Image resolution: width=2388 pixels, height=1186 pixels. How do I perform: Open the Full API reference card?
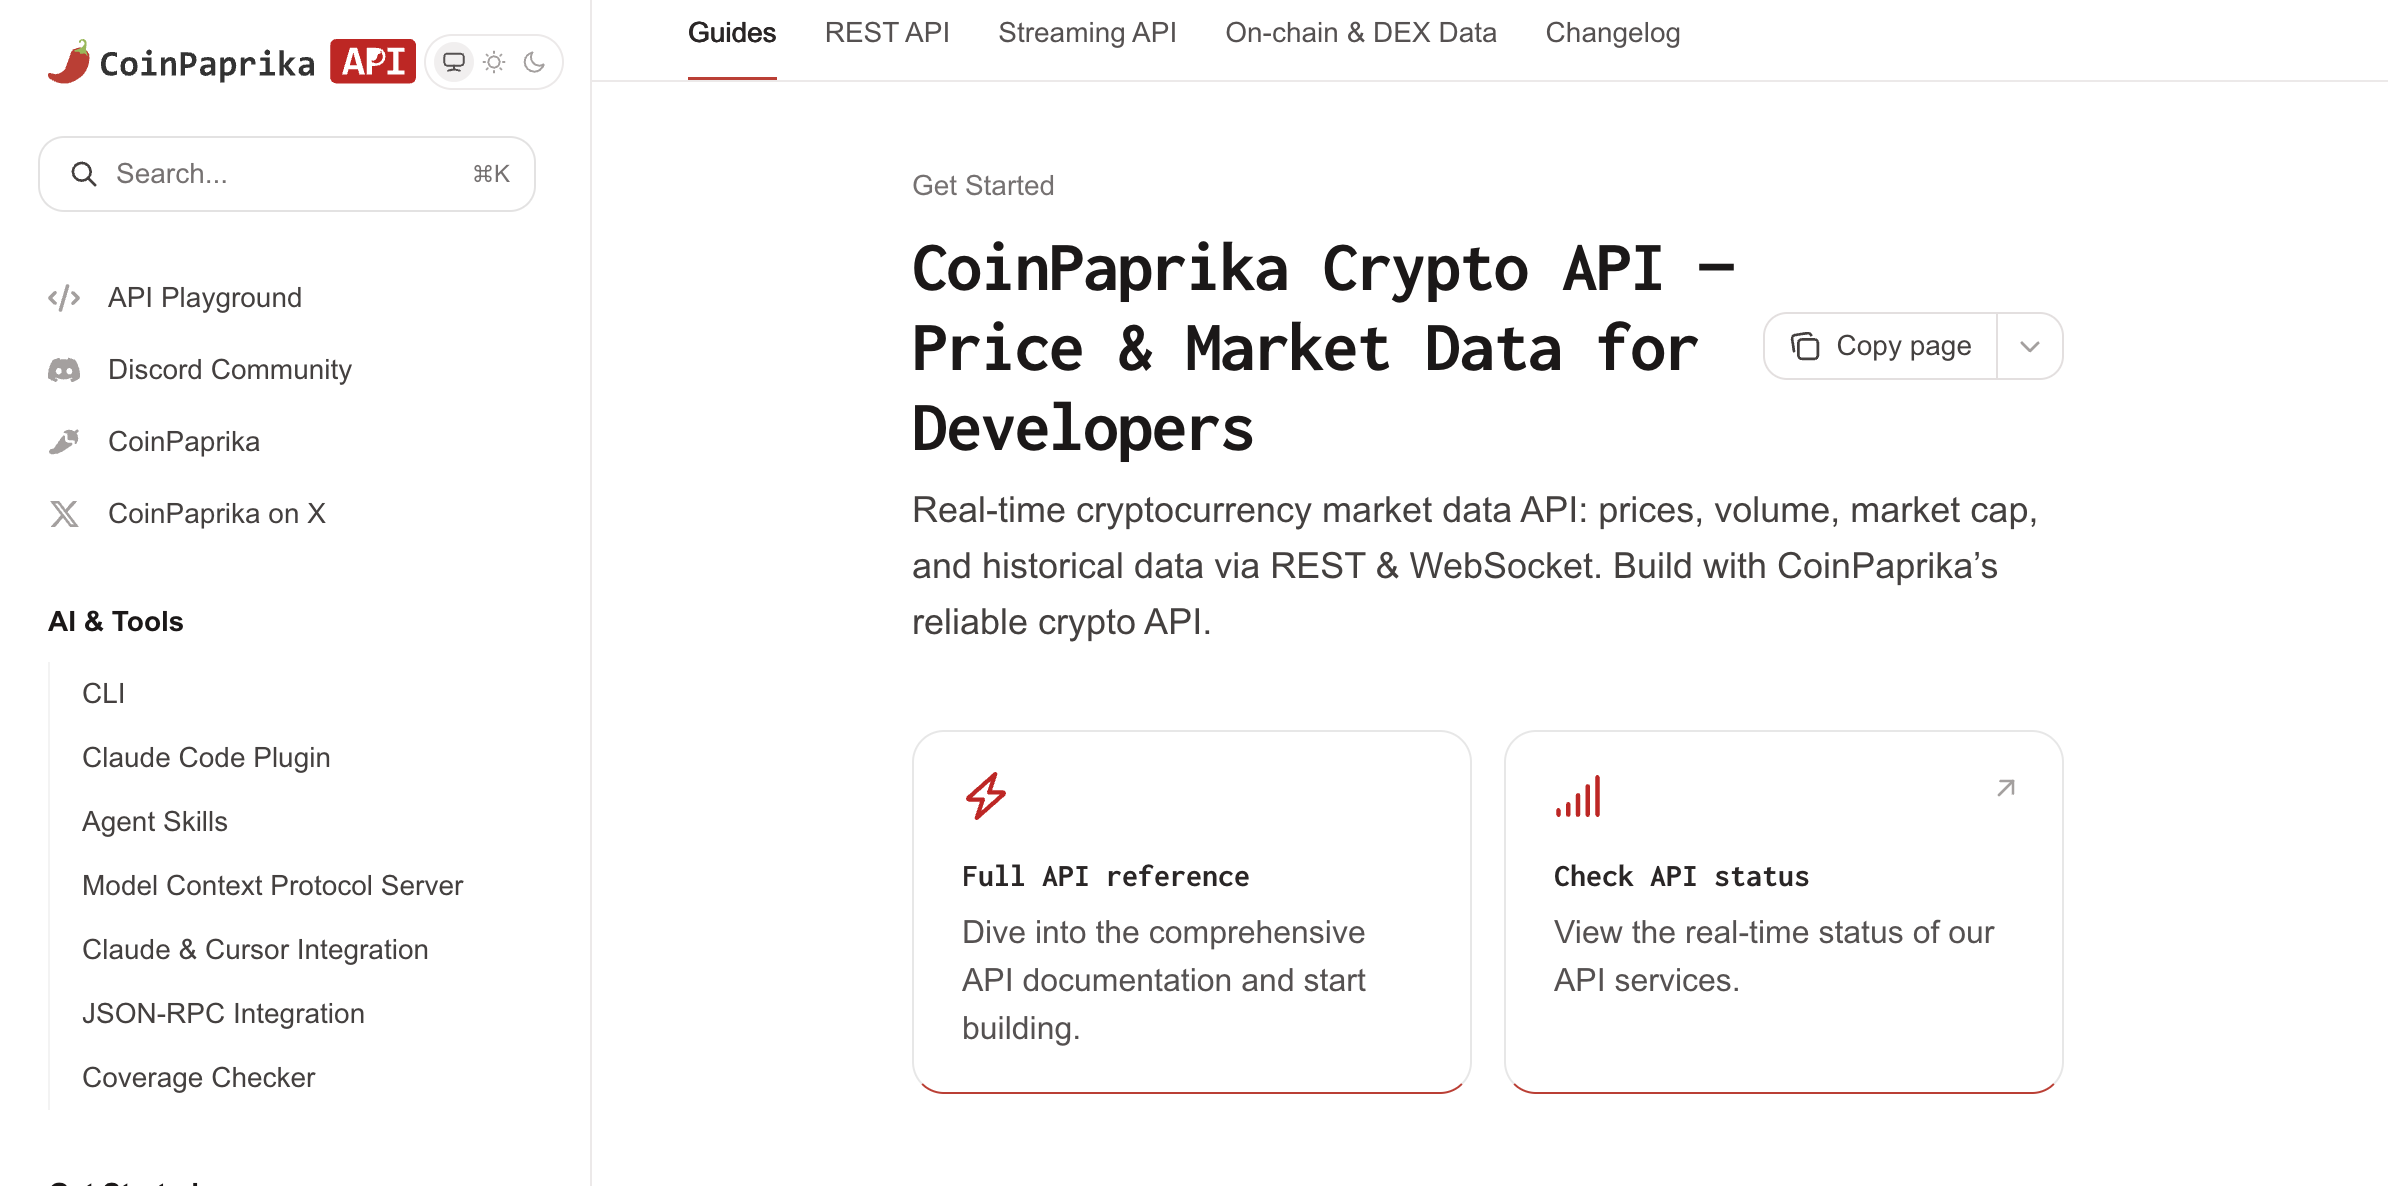click(1192, 912)
